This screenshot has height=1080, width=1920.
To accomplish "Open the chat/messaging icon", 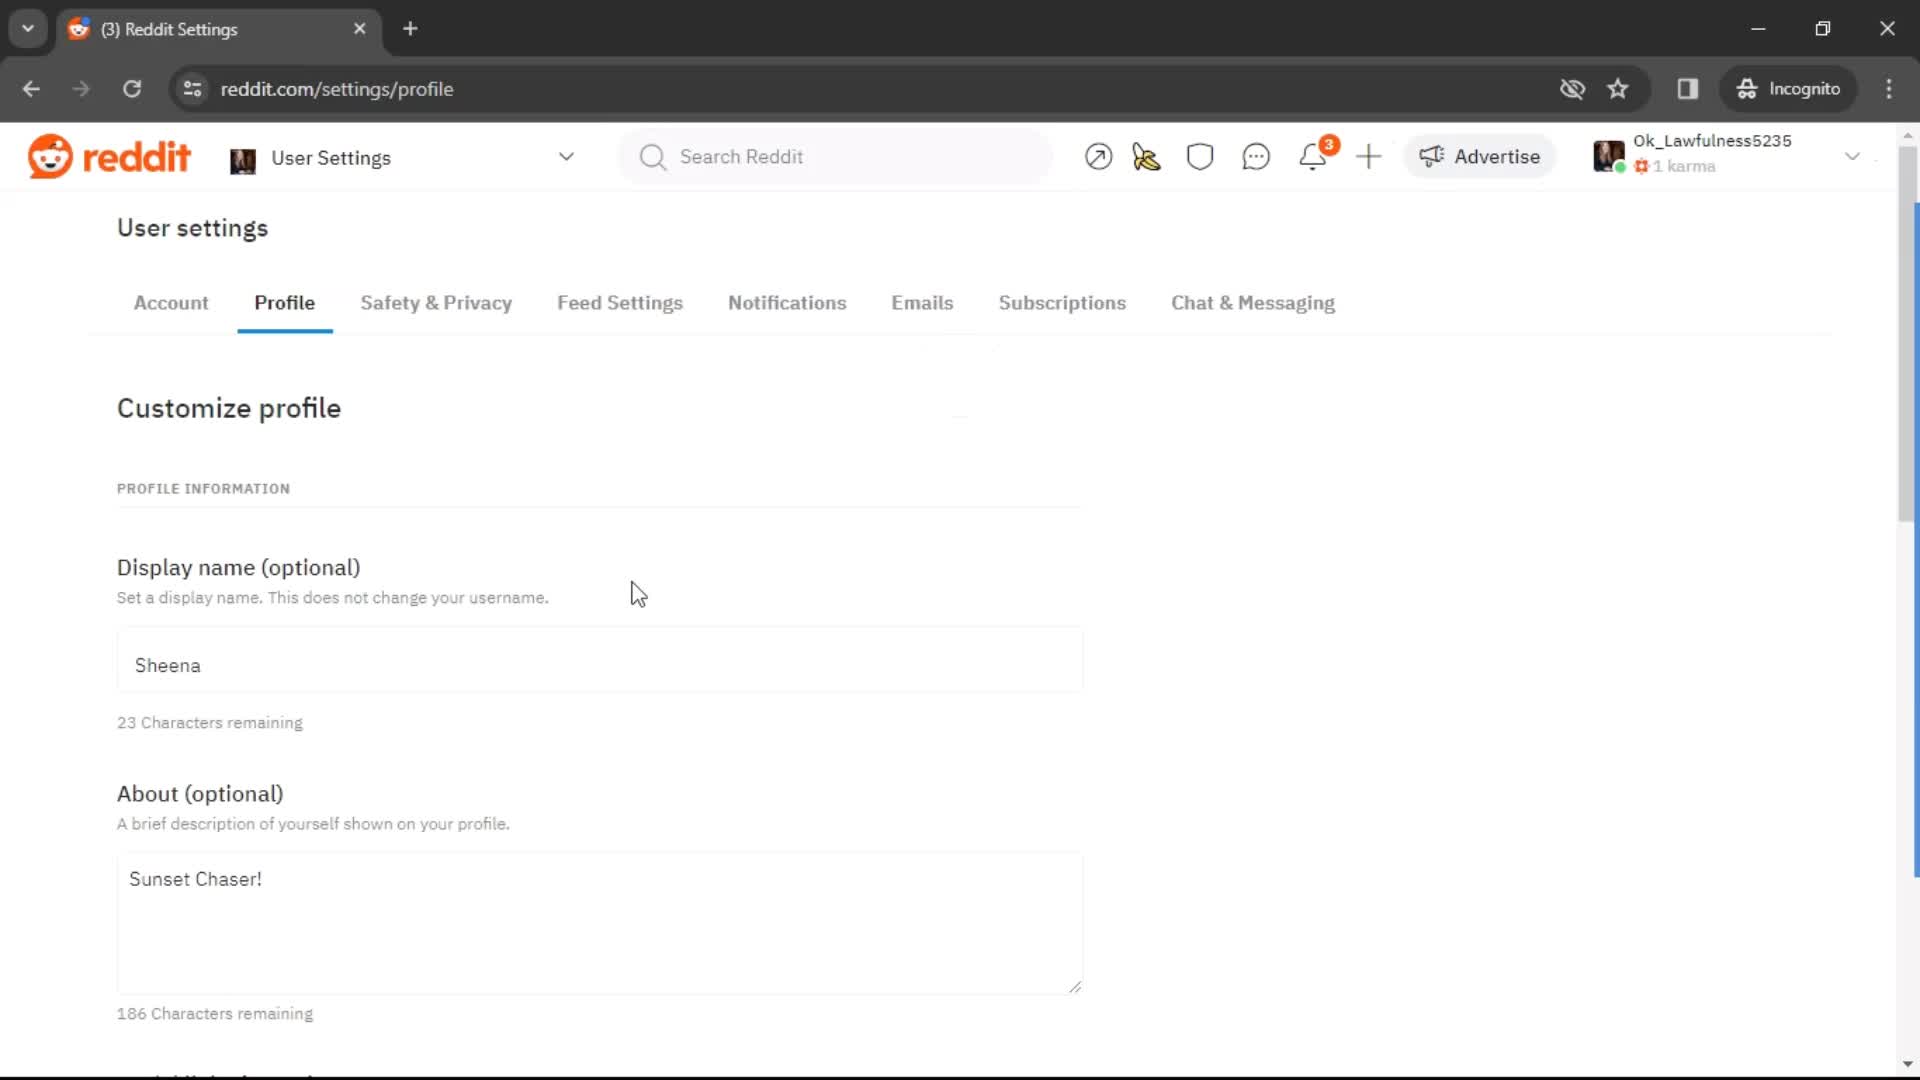I will 1255,157.
